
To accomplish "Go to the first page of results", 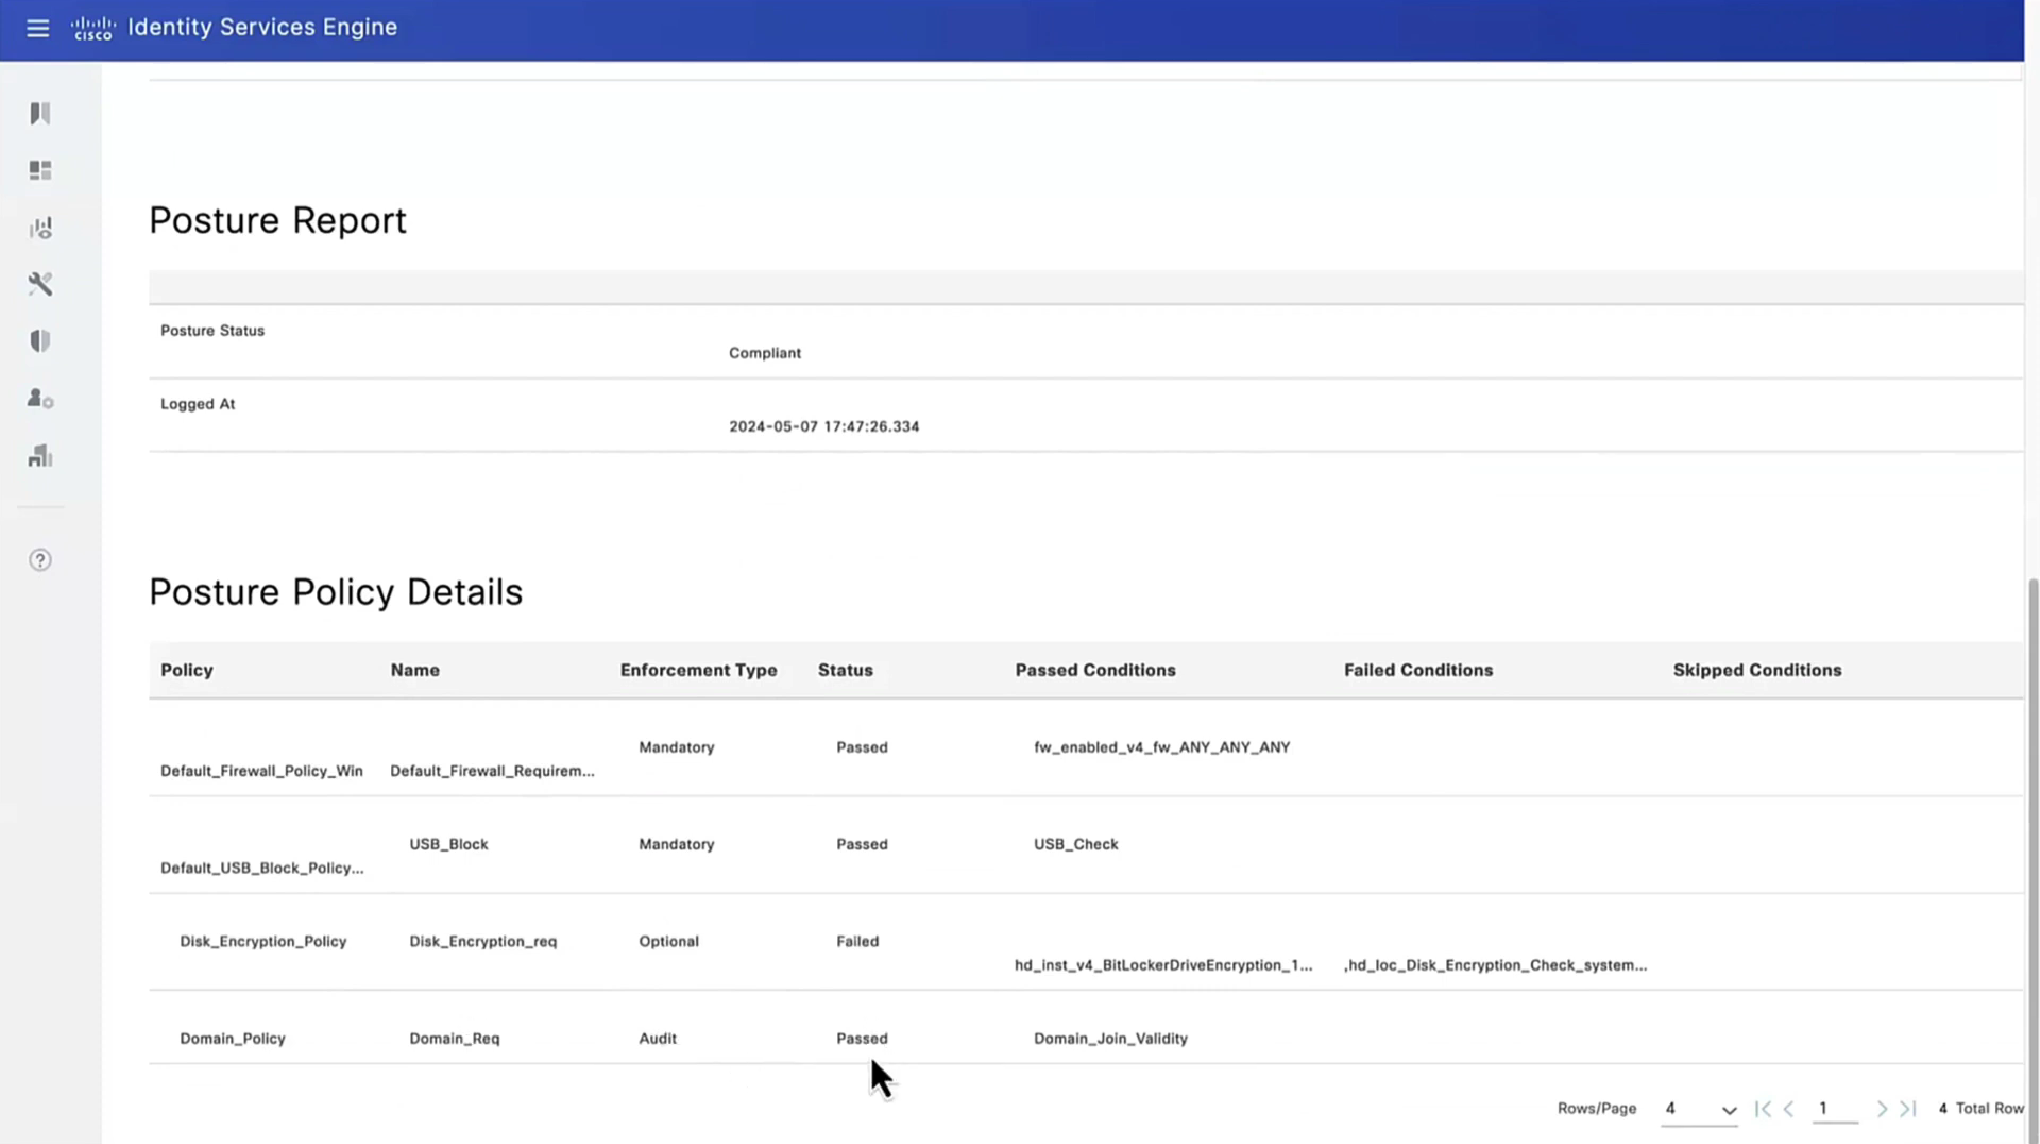I will pyautogui.click(x=1763, y=1108).
